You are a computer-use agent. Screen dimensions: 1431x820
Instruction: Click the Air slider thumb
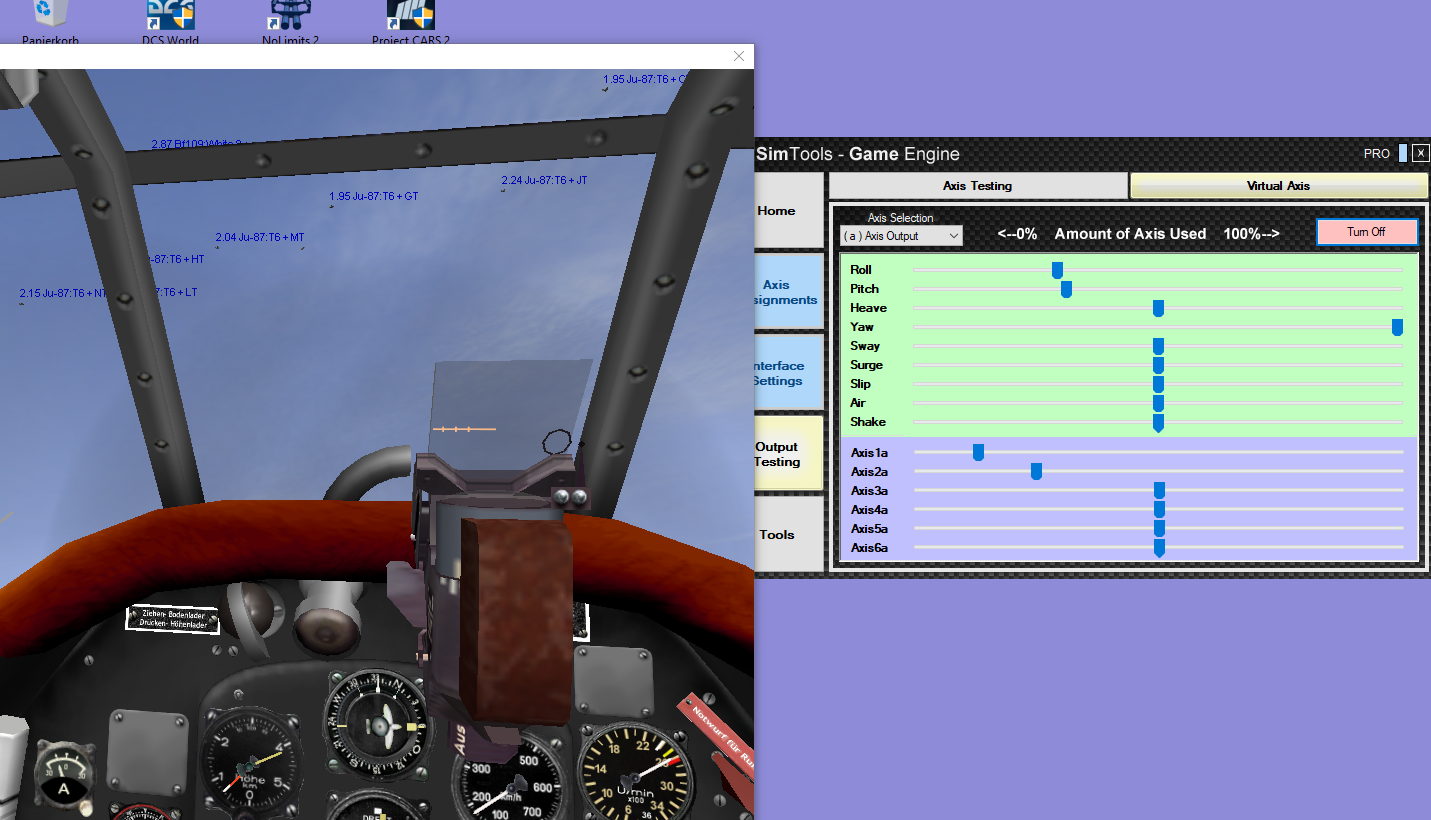point(1158,403)
